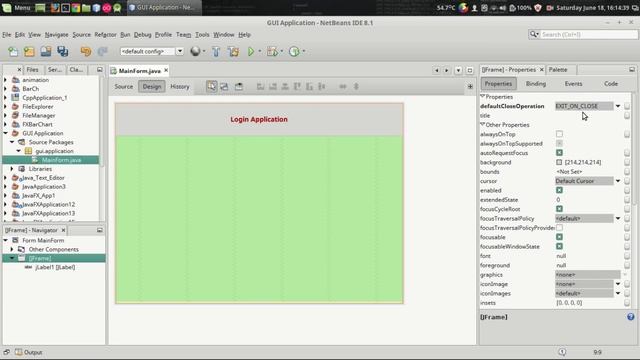
Task: Collapse the Other Properties section
Action: click(x=482, y=124)
